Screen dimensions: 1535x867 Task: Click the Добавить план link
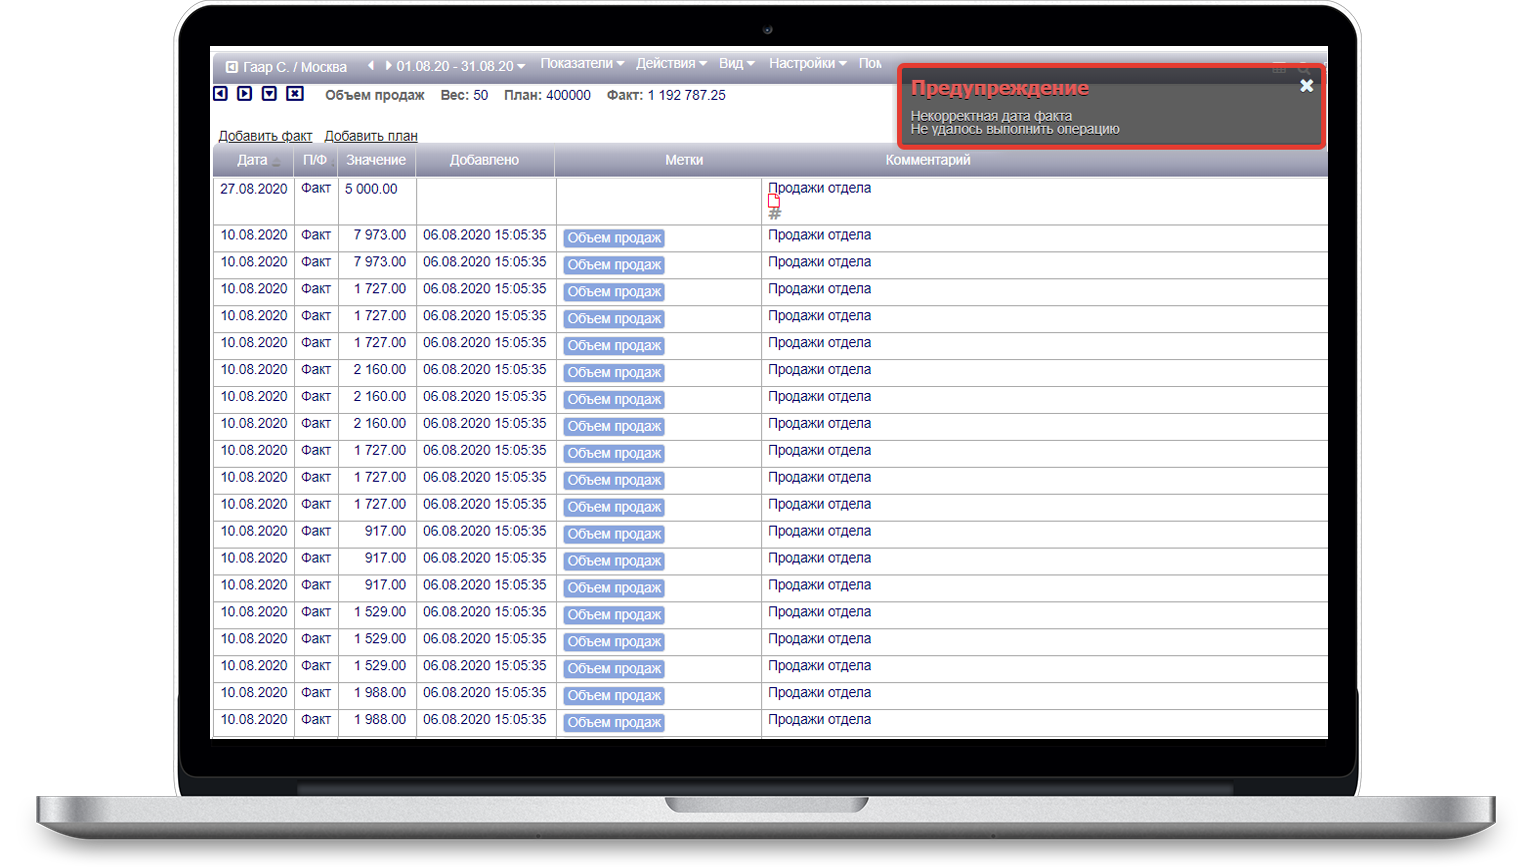click(x=371, y=136)
